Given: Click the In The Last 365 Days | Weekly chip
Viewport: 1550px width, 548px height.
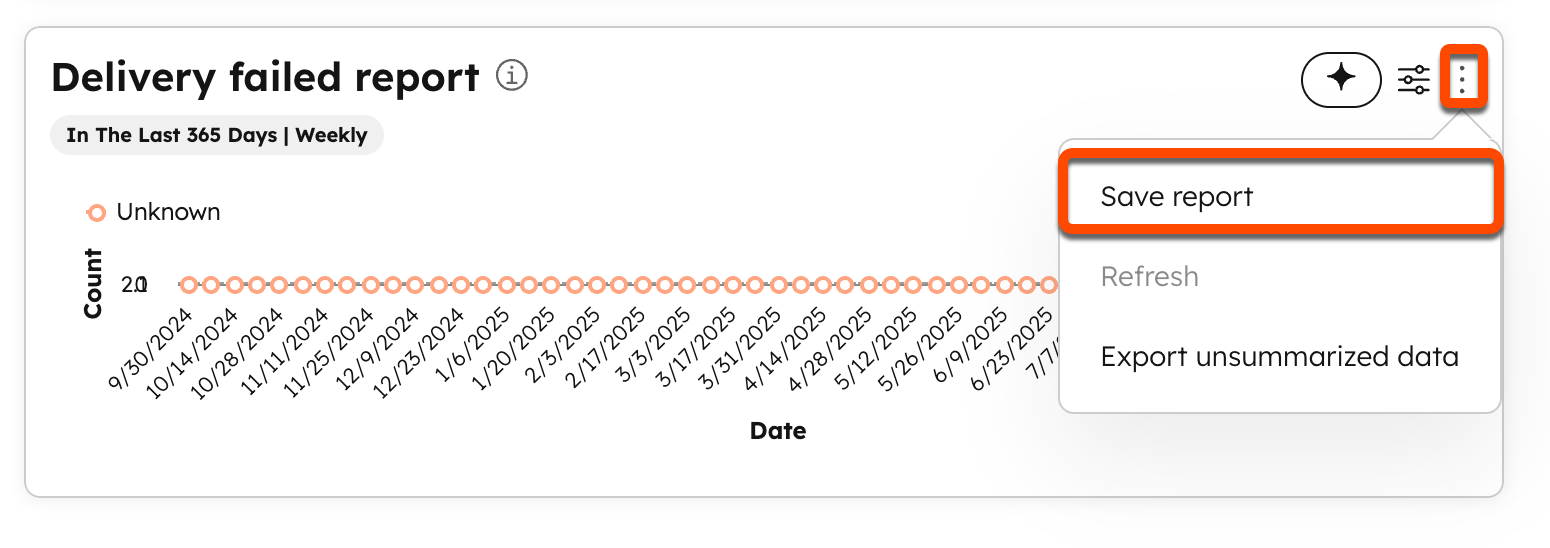Looking at the screenshot, I should point(217,135).
